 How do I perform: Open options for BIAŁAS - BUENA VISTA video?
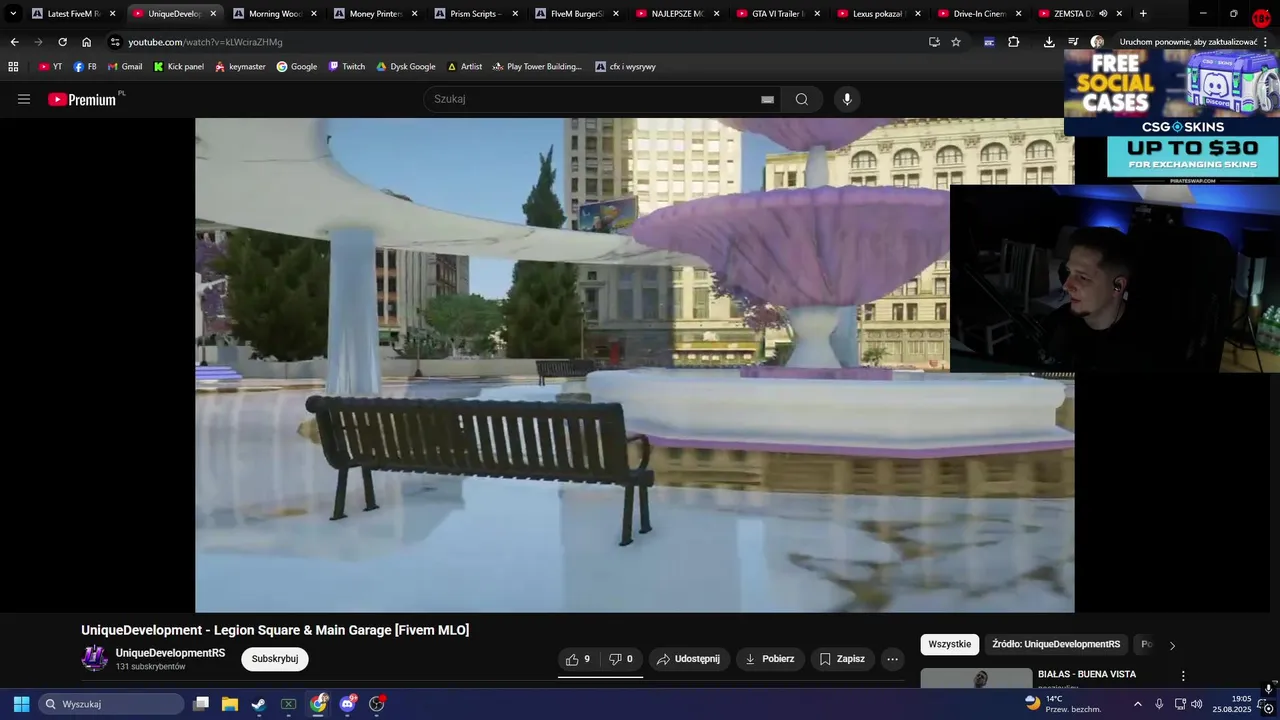[x=1183, y=676]
